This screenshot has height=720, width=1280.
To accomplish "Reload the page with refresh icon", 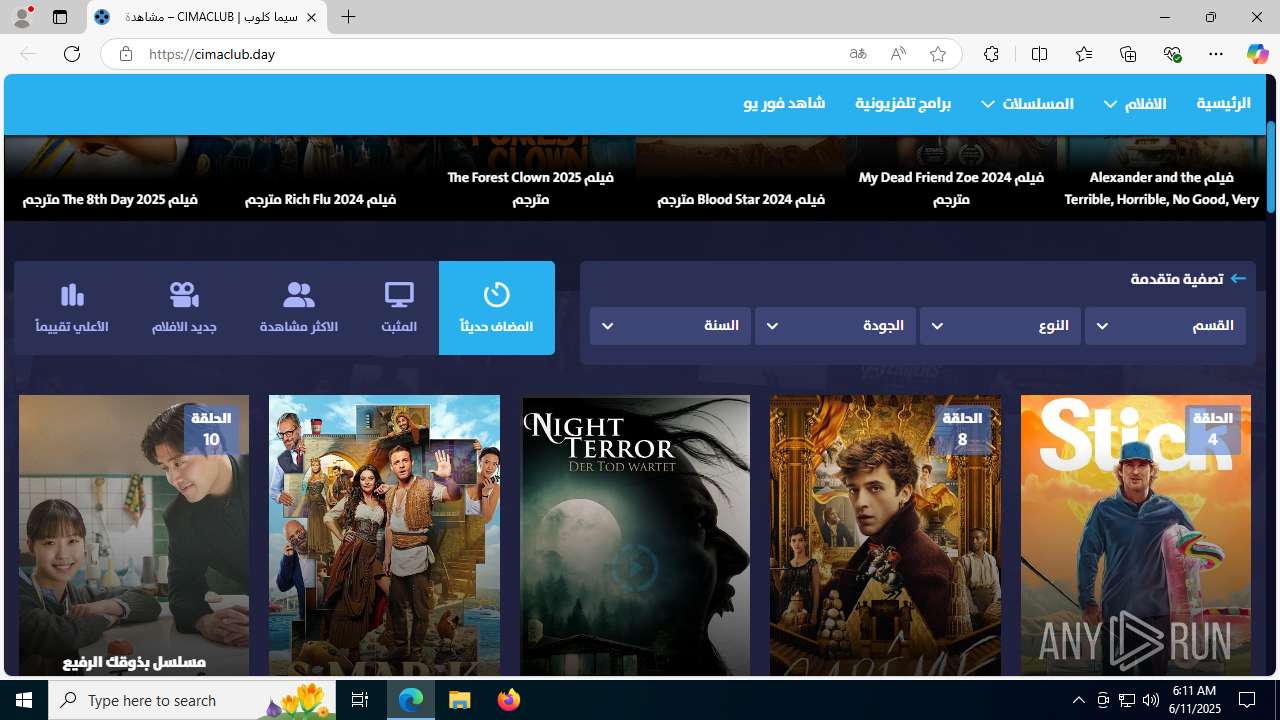I will click(72, 54).
